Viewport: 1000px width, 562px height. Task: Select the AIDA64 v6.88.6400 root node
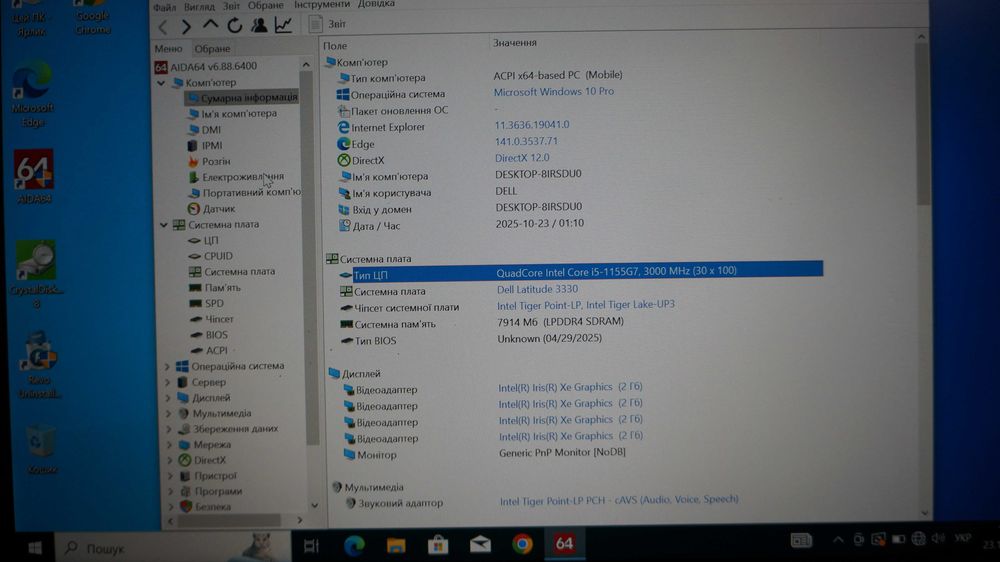click(206, 66)
